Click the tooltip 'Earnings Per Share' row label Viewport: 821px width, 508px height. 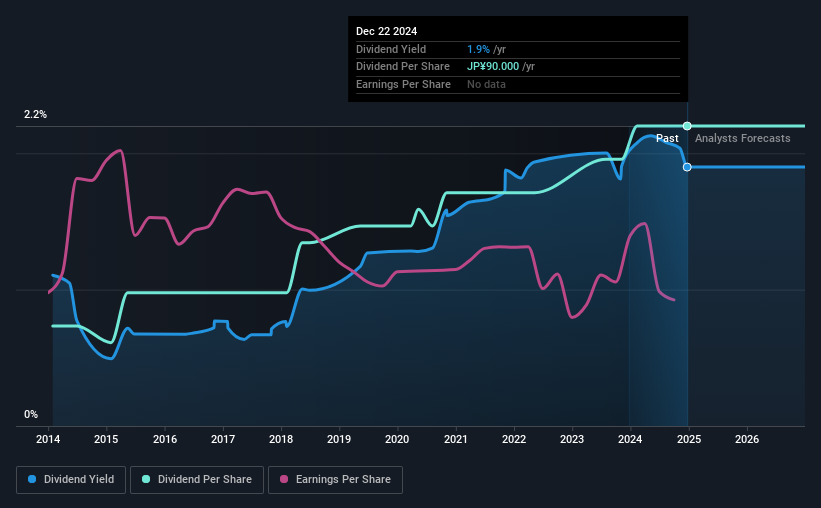pos(403,84)
